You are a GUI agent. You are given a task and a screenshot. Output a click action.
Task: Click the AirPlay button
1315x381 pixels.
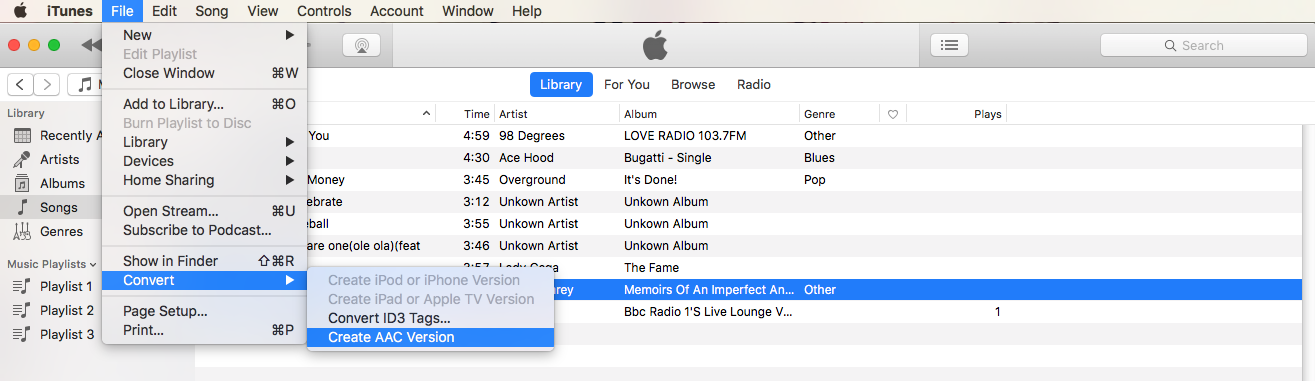point(361,45)
